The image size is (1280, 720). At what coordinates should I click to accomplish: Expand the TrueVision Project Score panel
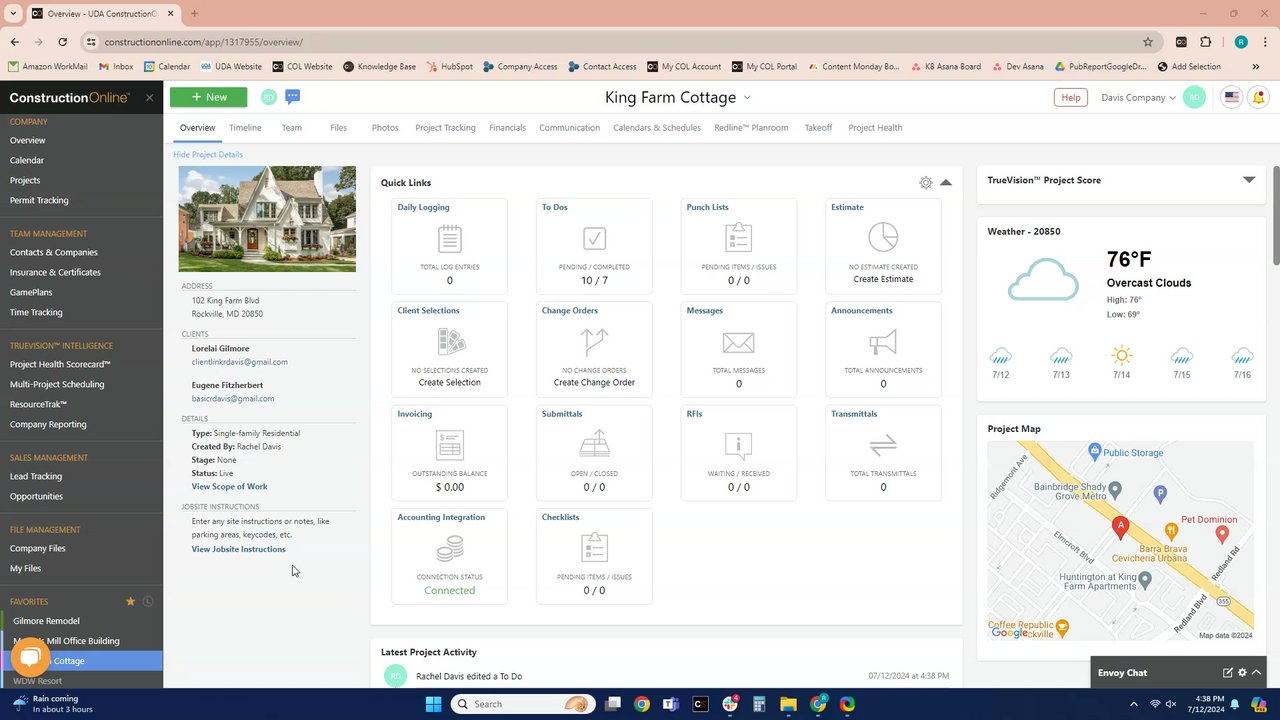[1249, 180]
